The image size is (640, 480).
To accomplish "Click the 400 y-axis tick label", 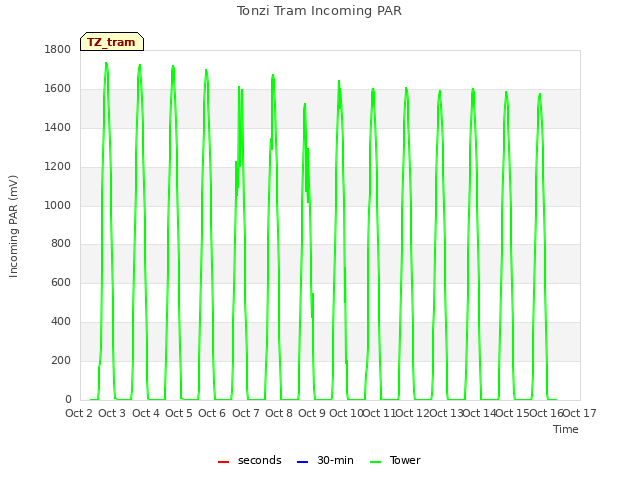I will [61, 322].
